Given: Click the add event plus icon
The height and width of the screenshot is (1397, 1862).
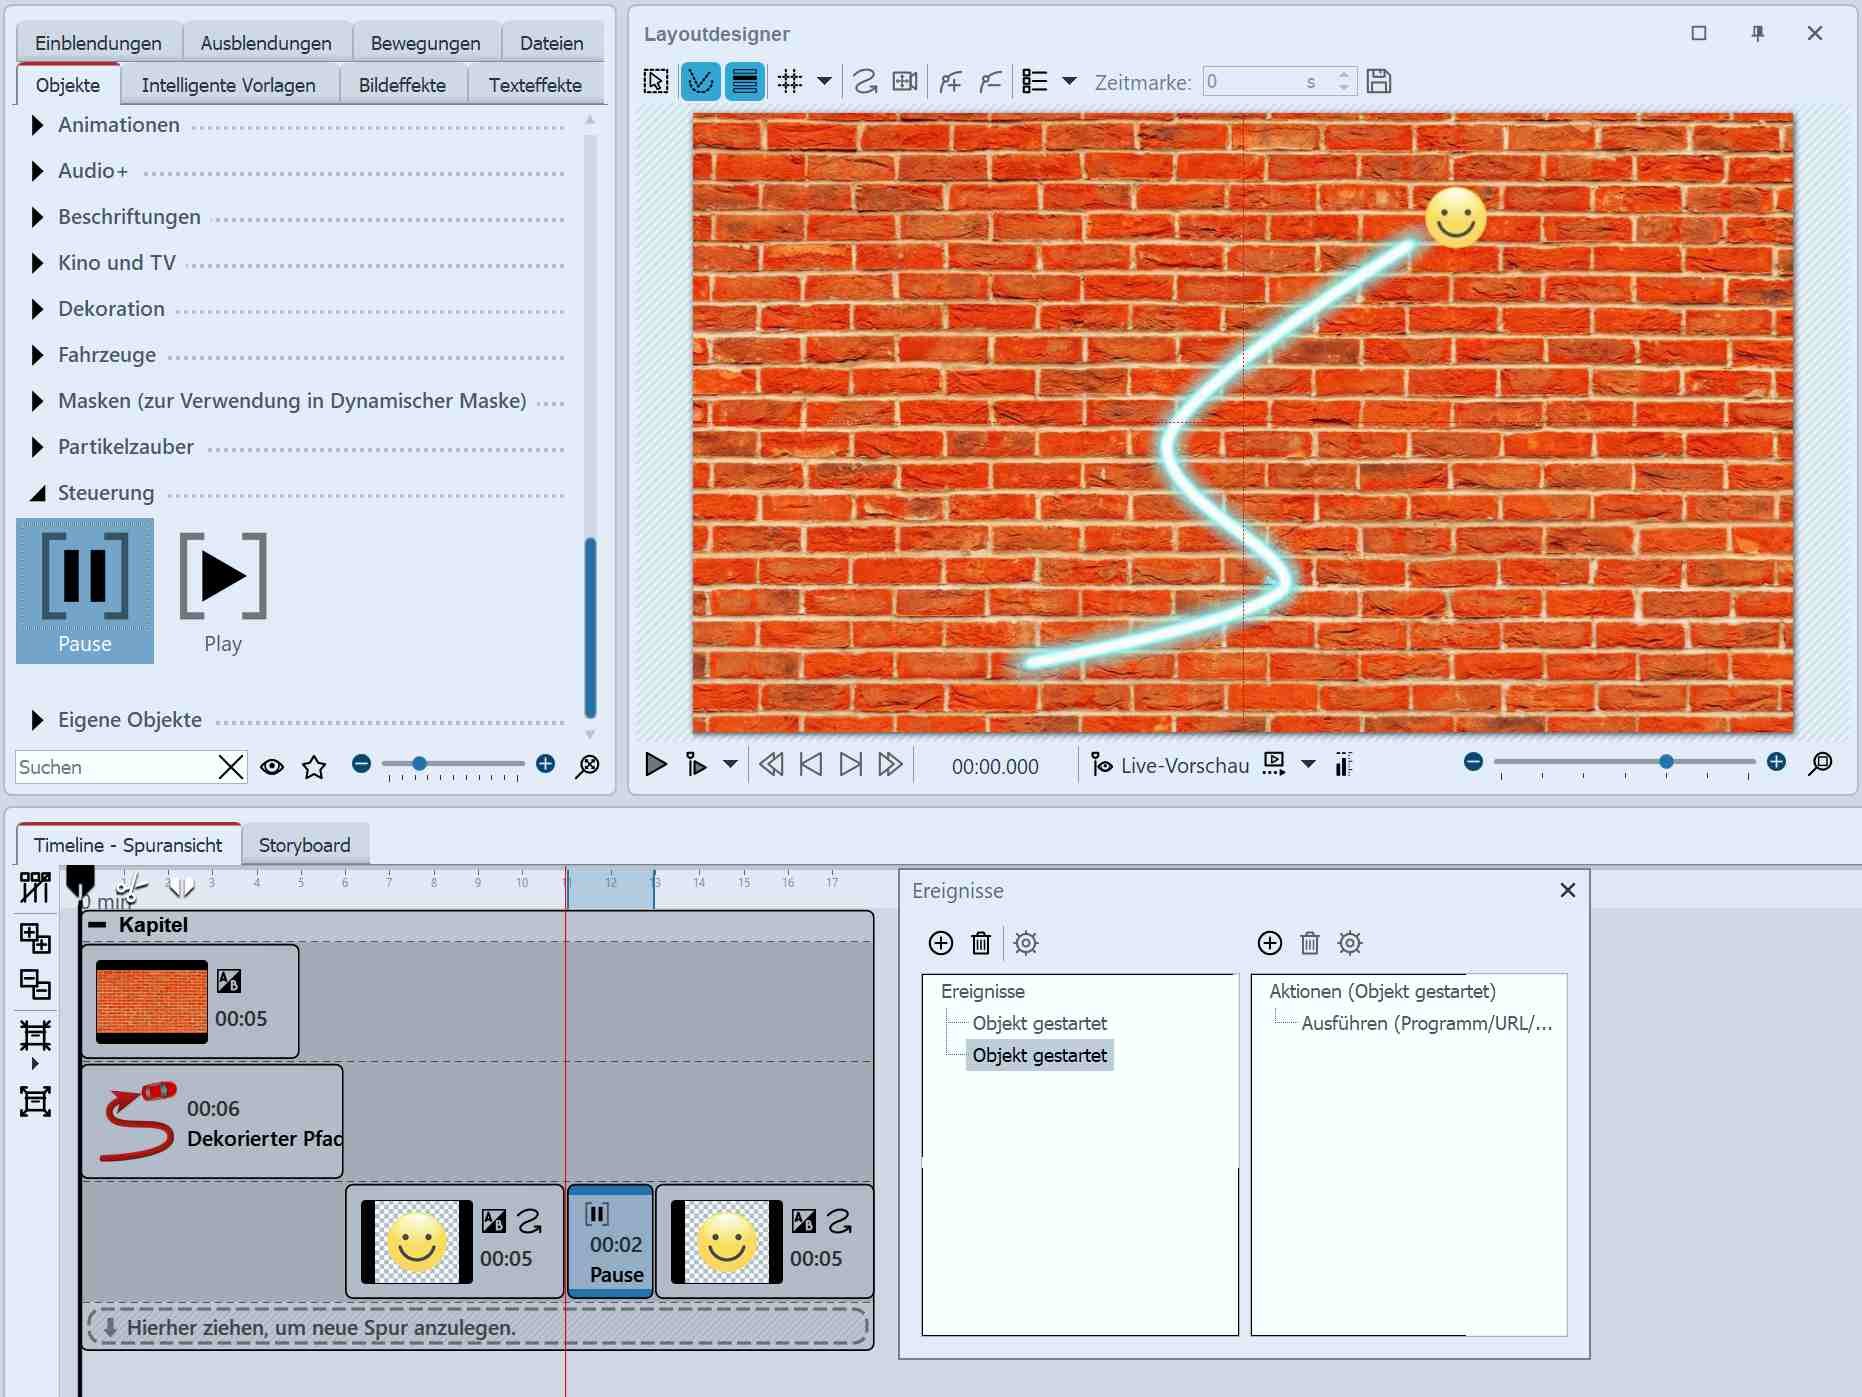Looking at the screenshot, I should tap(940, 943).
